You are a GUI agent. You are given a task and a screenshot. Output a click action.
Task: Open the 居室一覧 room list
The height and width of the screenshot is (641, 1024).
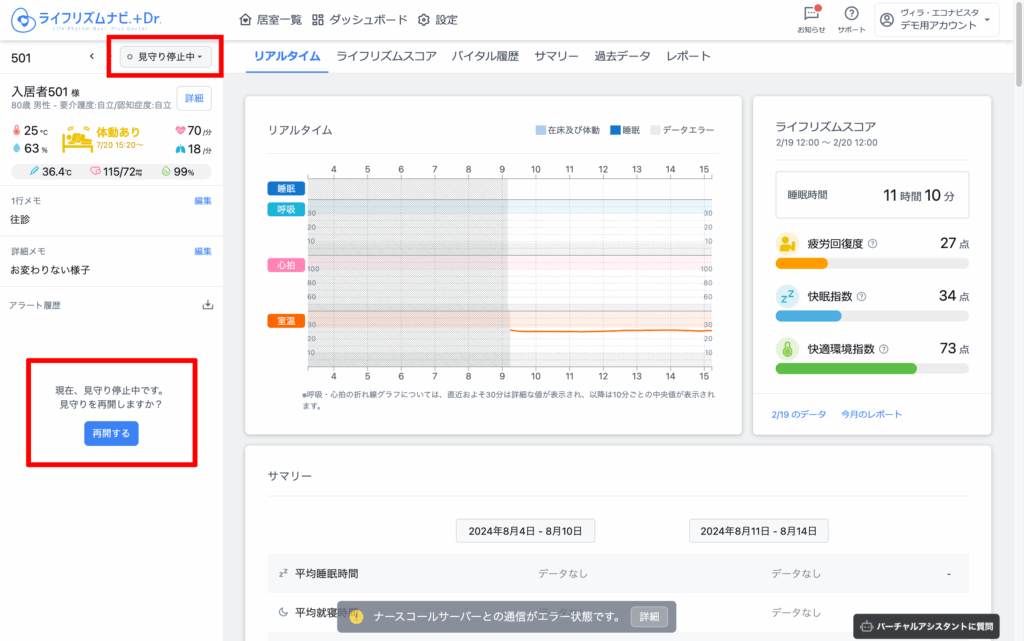(270, 20)
